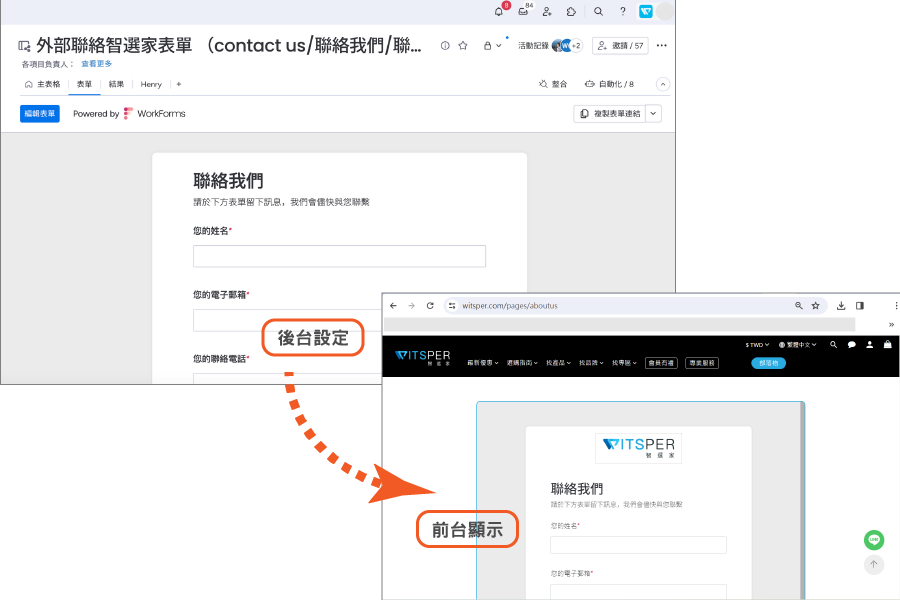Star the board as favorite

463,45
